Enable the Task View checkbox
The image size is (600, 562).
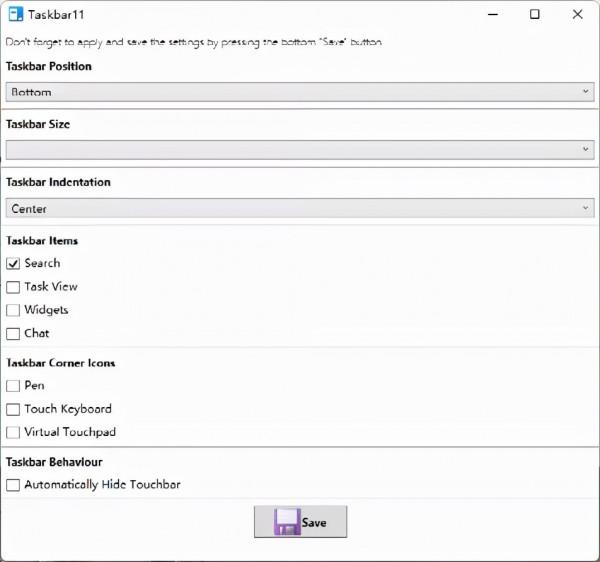pyautogui.click(x=13, y=287)
